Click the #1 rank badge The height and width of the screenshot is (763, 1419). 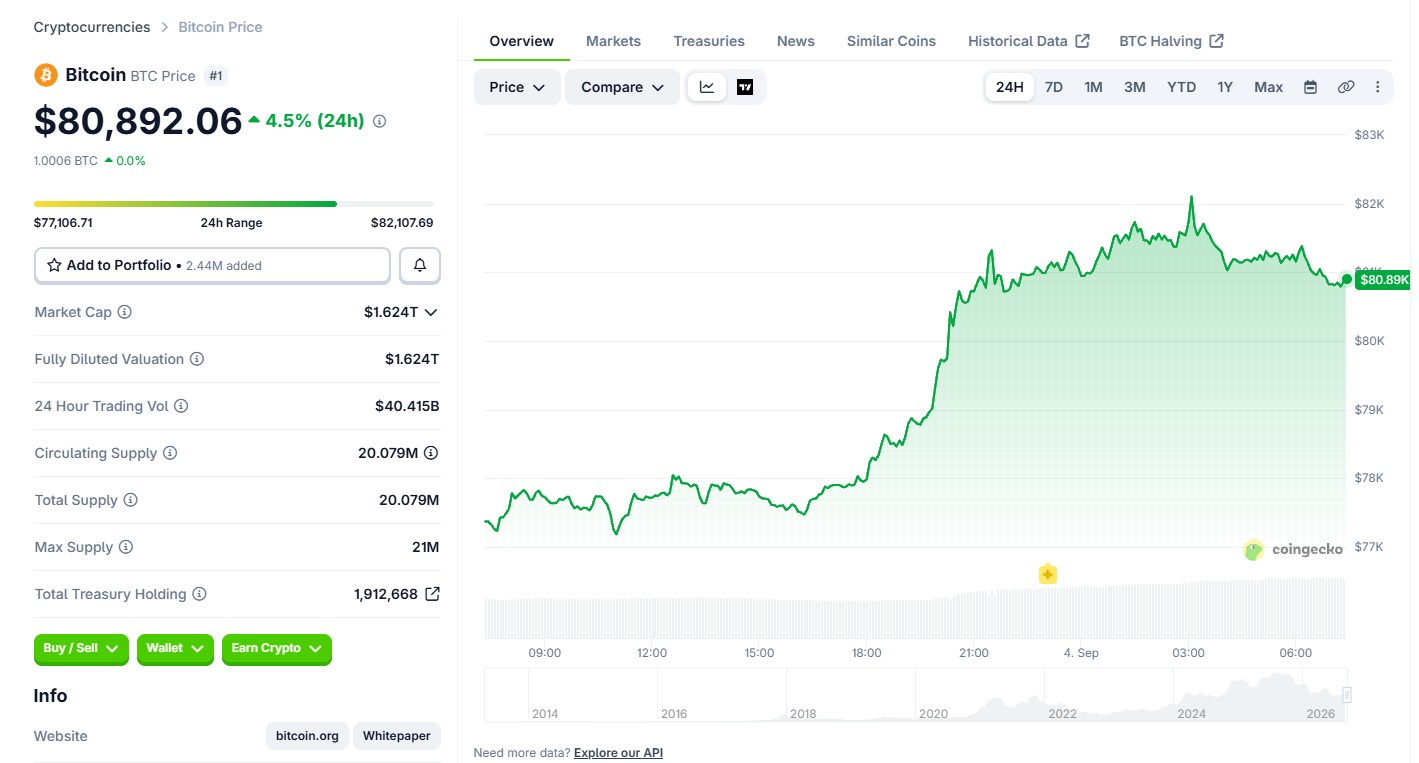coord(216,76)
